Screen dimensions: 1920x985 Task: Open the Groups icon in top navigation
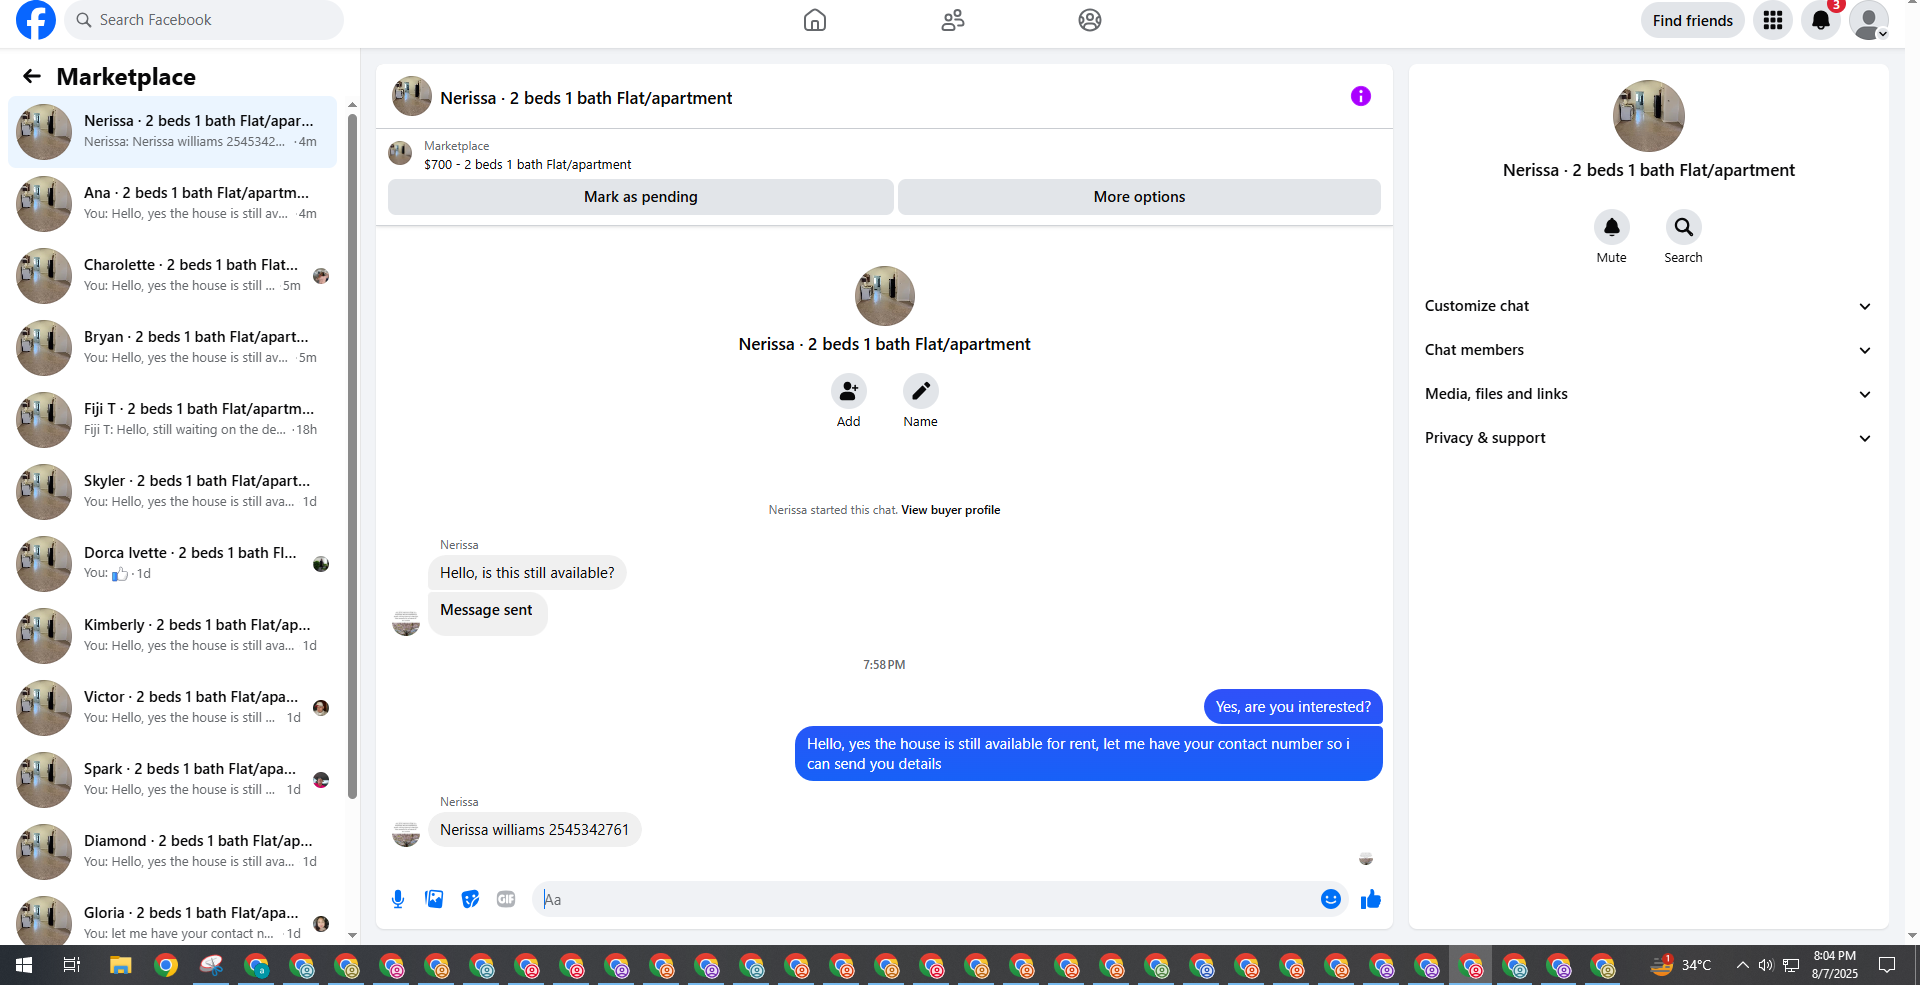pyautogui.click(x=1090, y=20)
